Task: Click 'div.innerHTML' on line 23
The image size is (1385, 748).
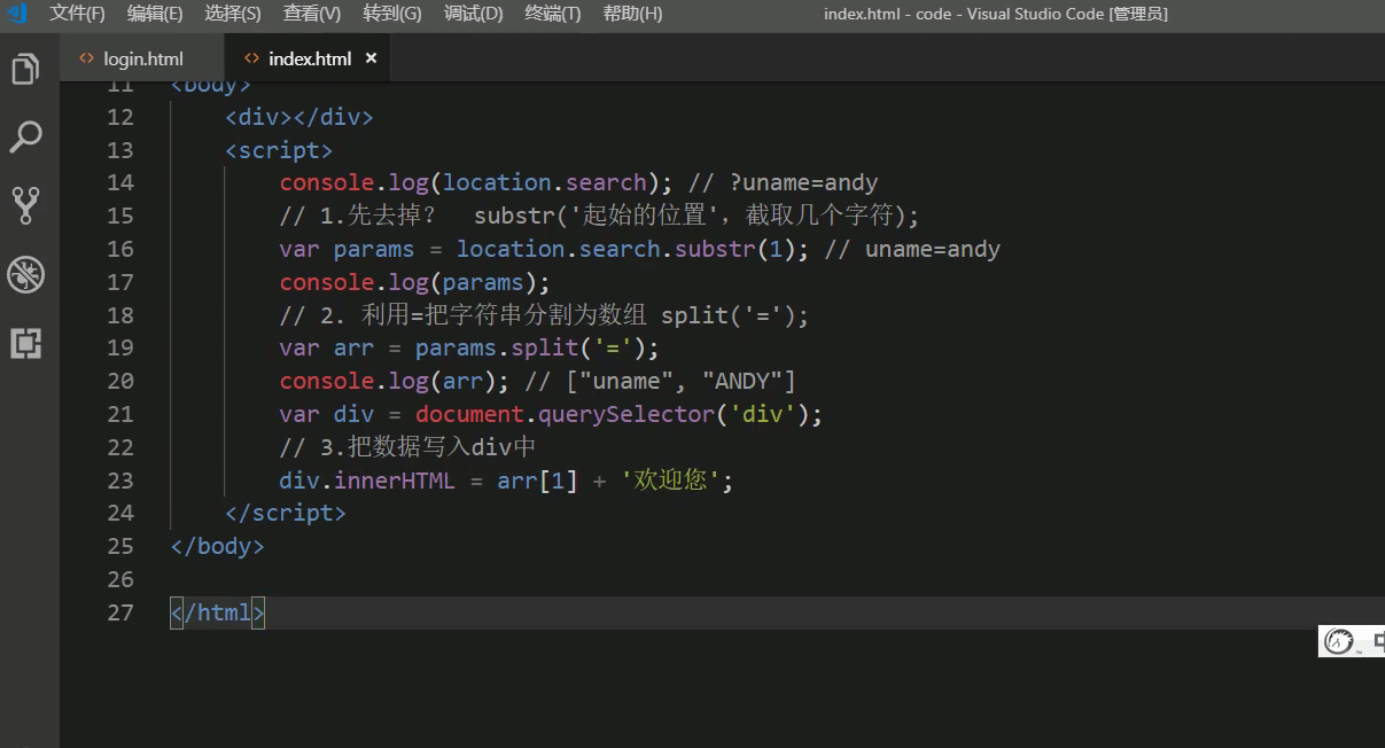Action: [367, 481]
